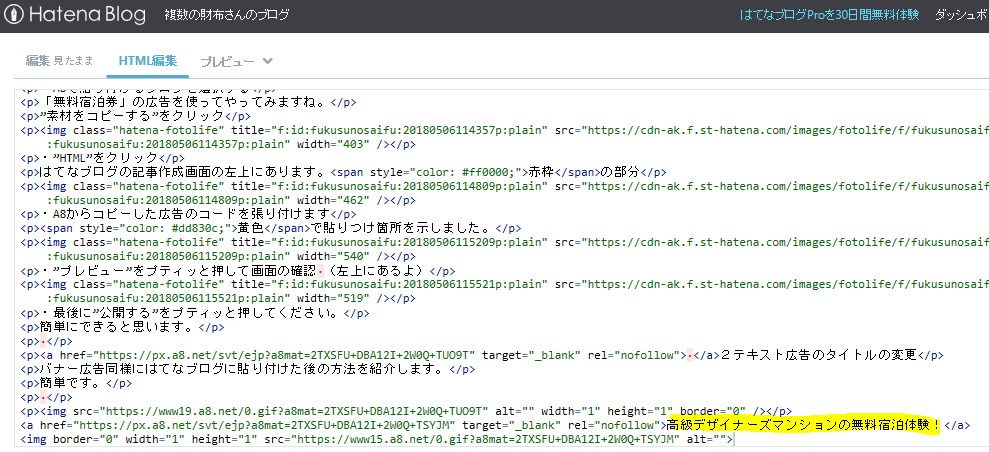Click the 赤枠 span color line
The image size is (989, 452).
click(343, 172)
